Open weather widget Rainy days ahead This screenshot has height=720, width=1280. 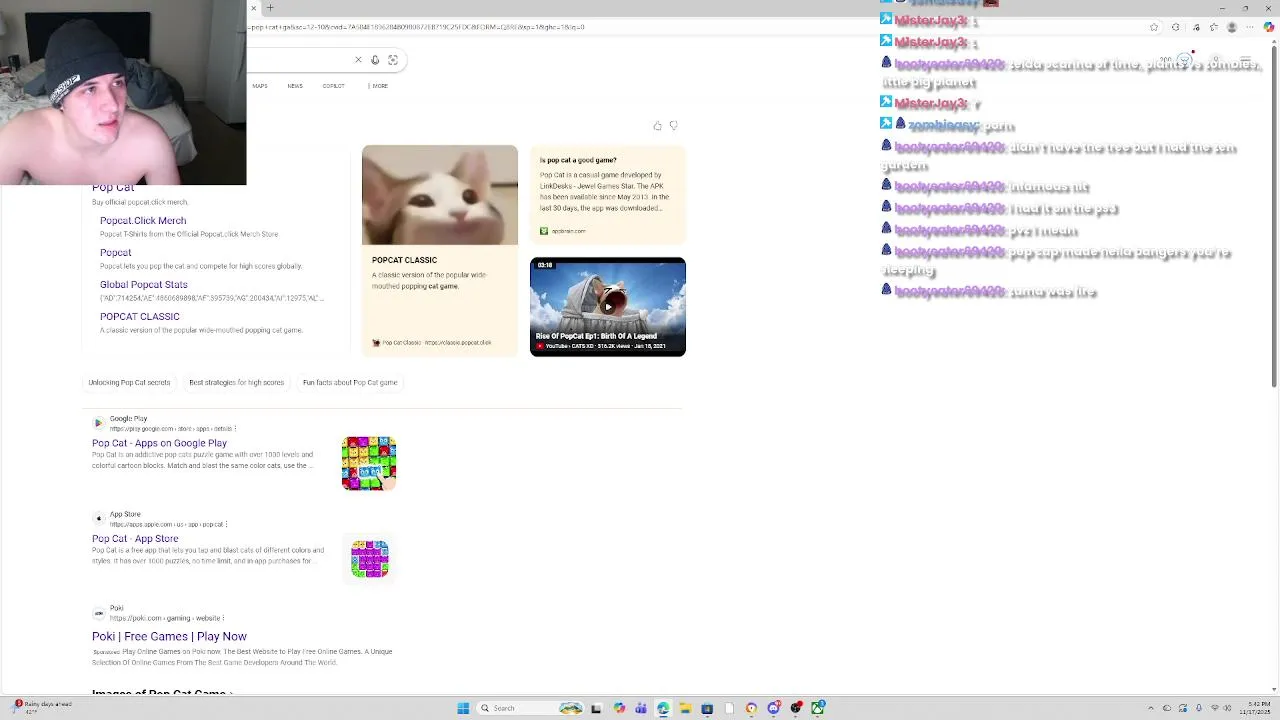(x=42, y=707)
